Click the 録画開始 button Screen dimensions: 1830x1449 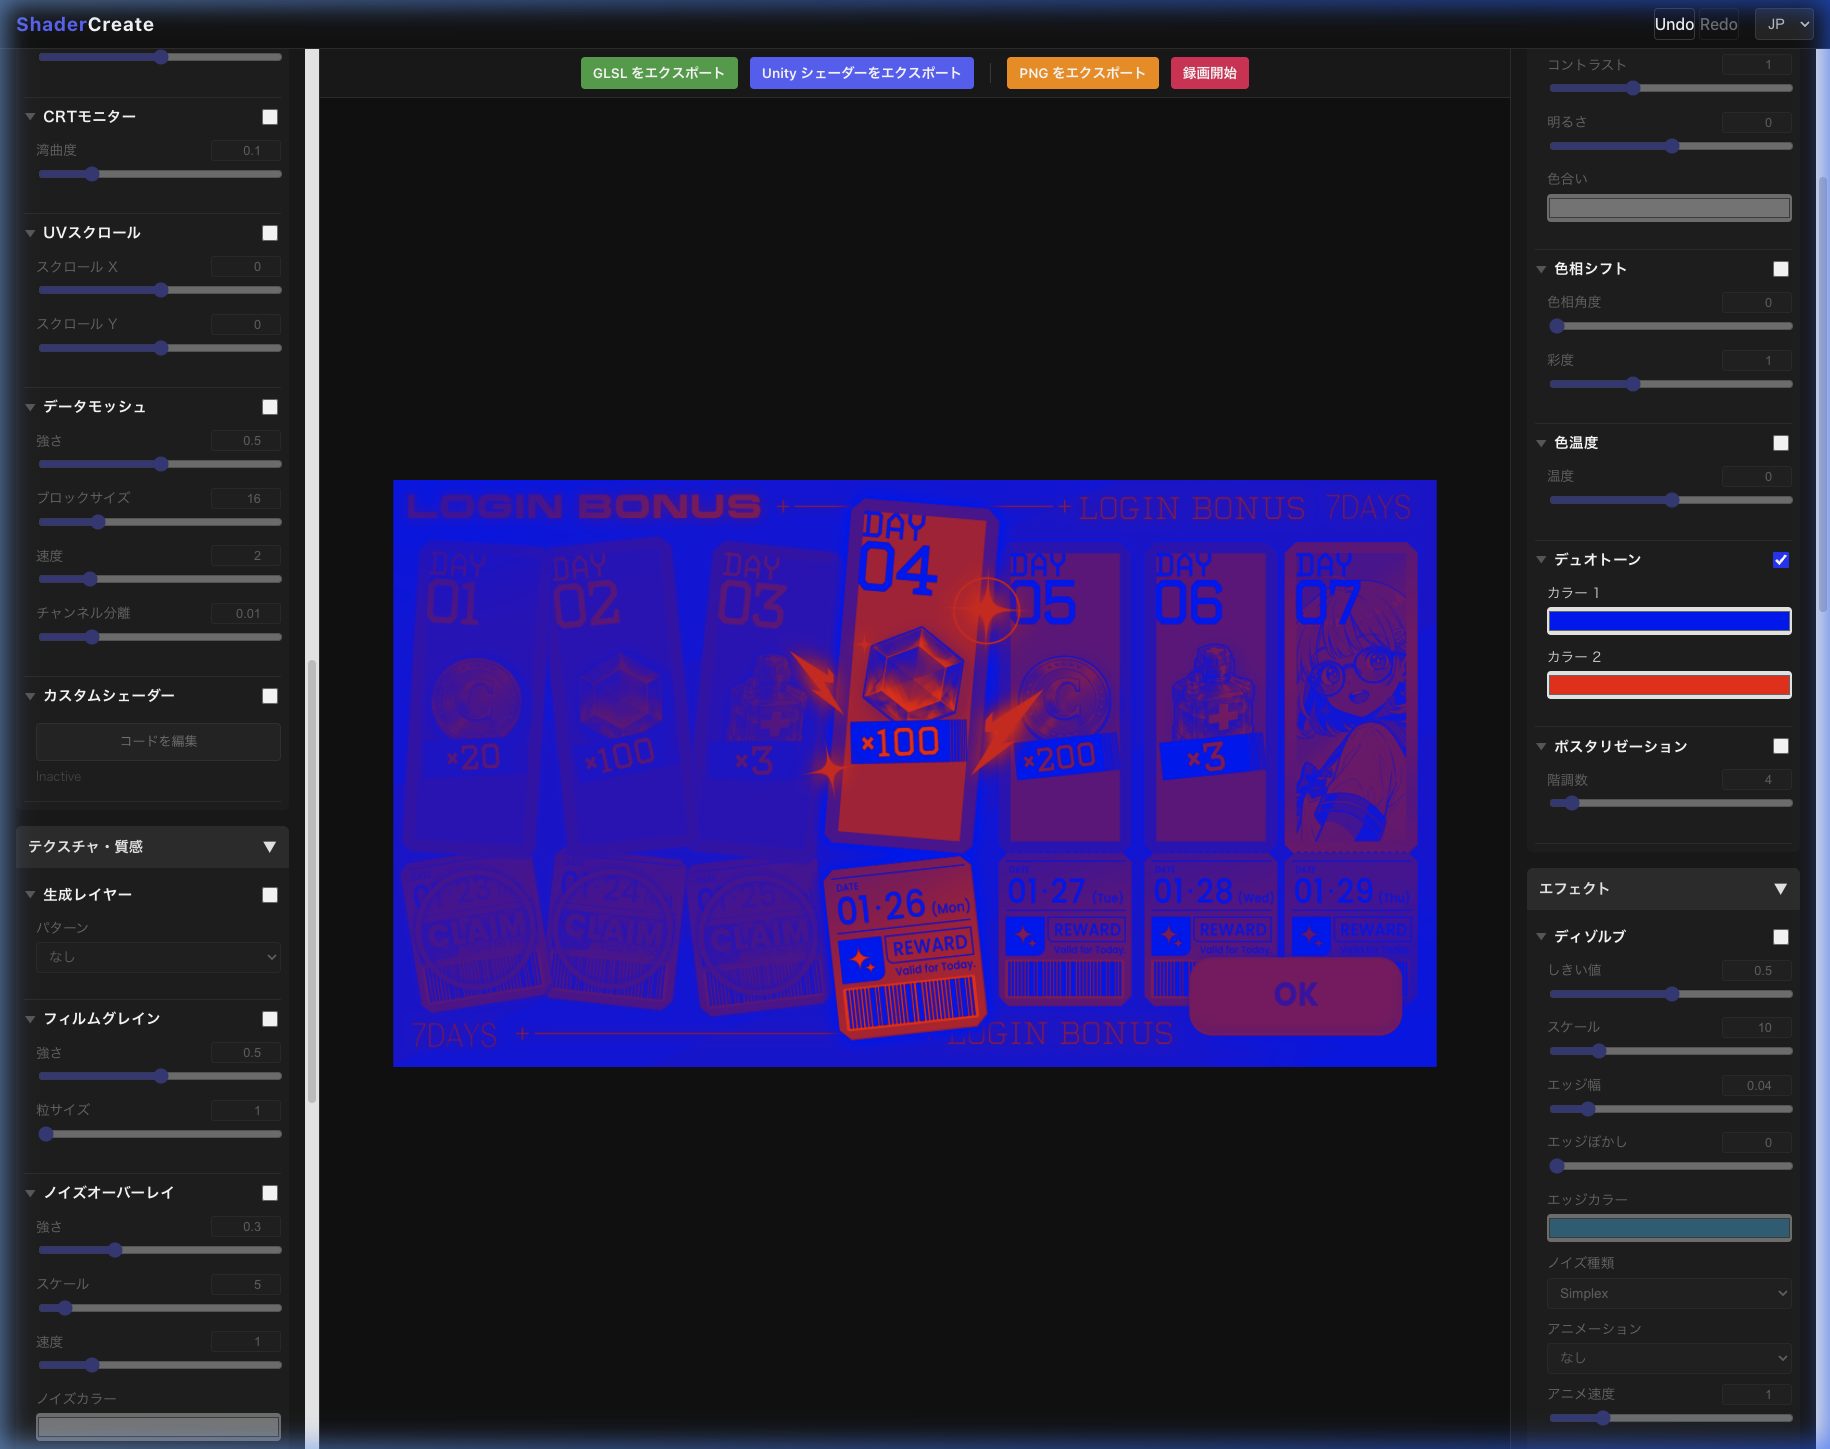click(1209, 73)
